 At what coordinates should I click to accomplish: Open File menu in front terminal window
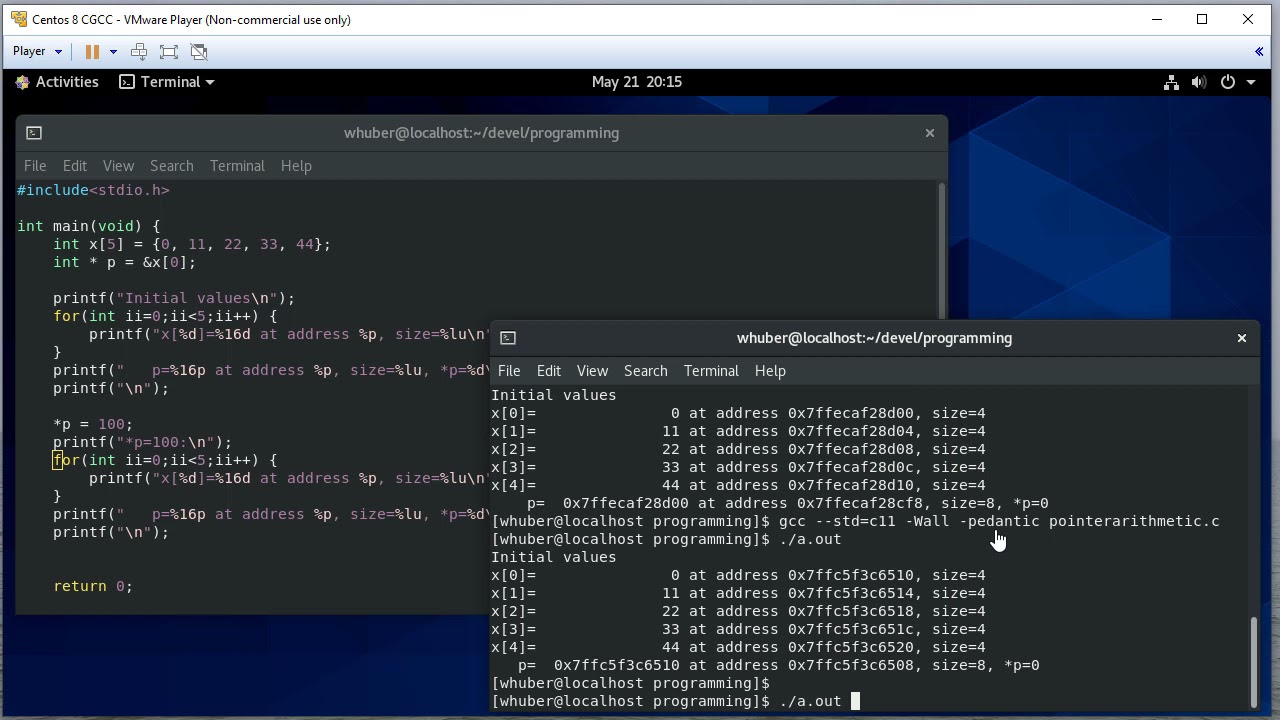[509, 371]
